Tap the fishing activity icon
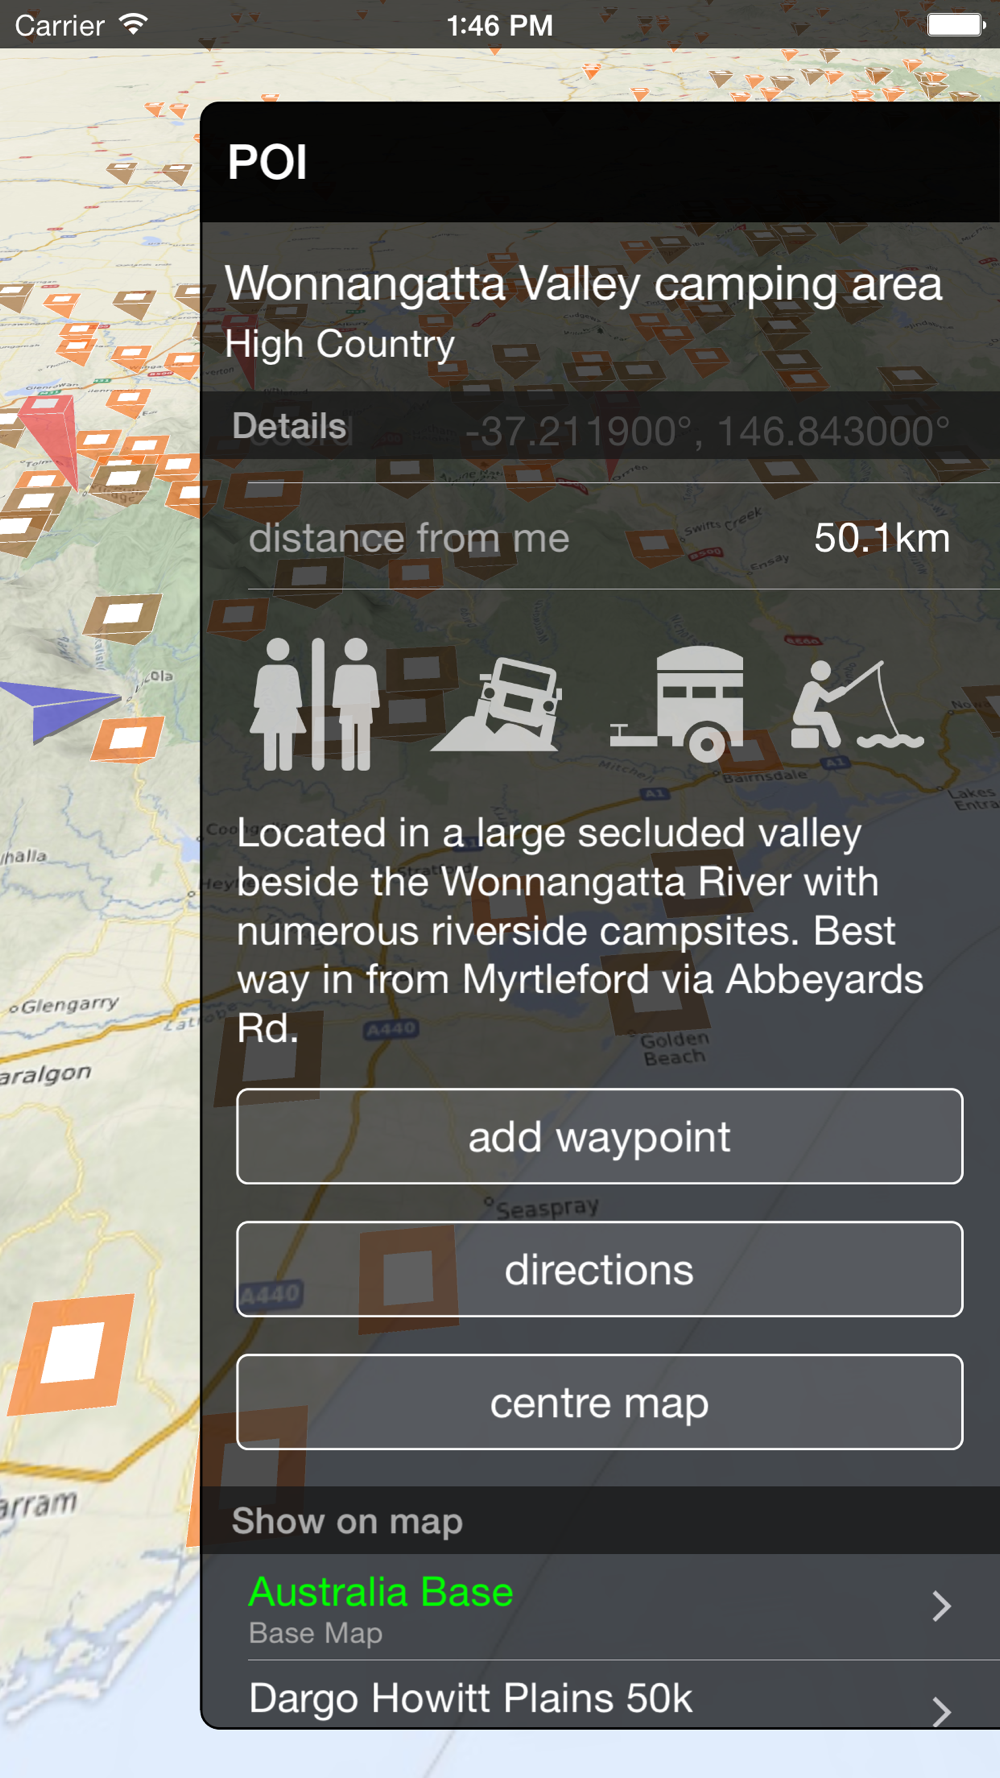The image size is (1000, 1778). (x=858, y=704)
